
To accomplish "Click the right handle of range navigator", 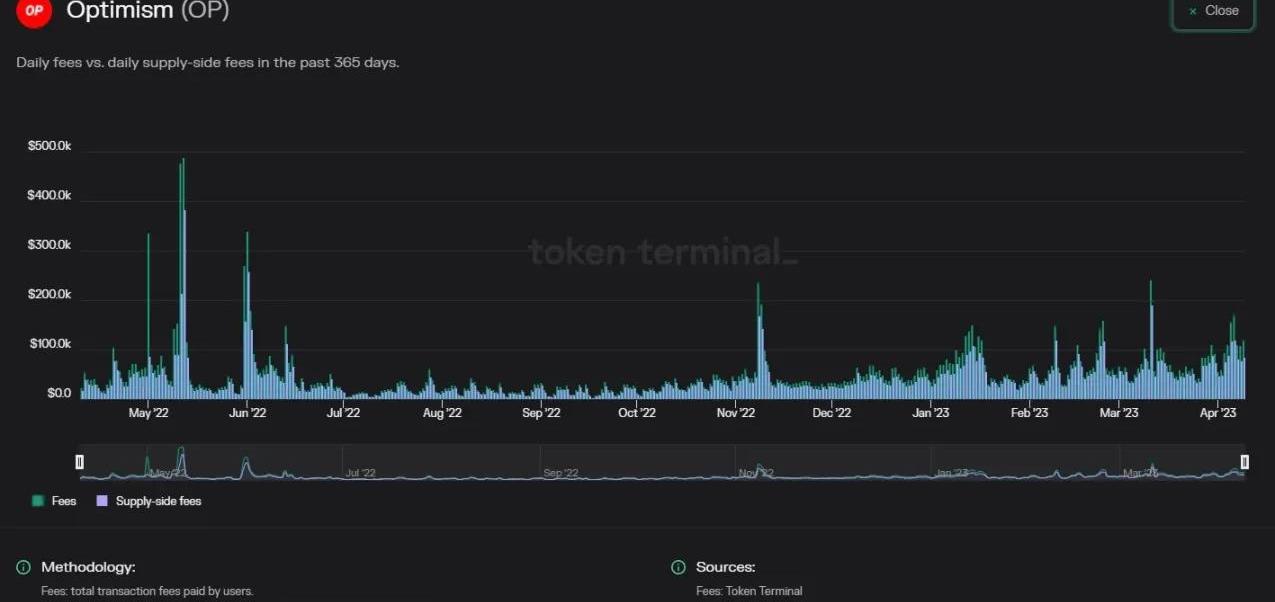I will [x=1245, y=461].
